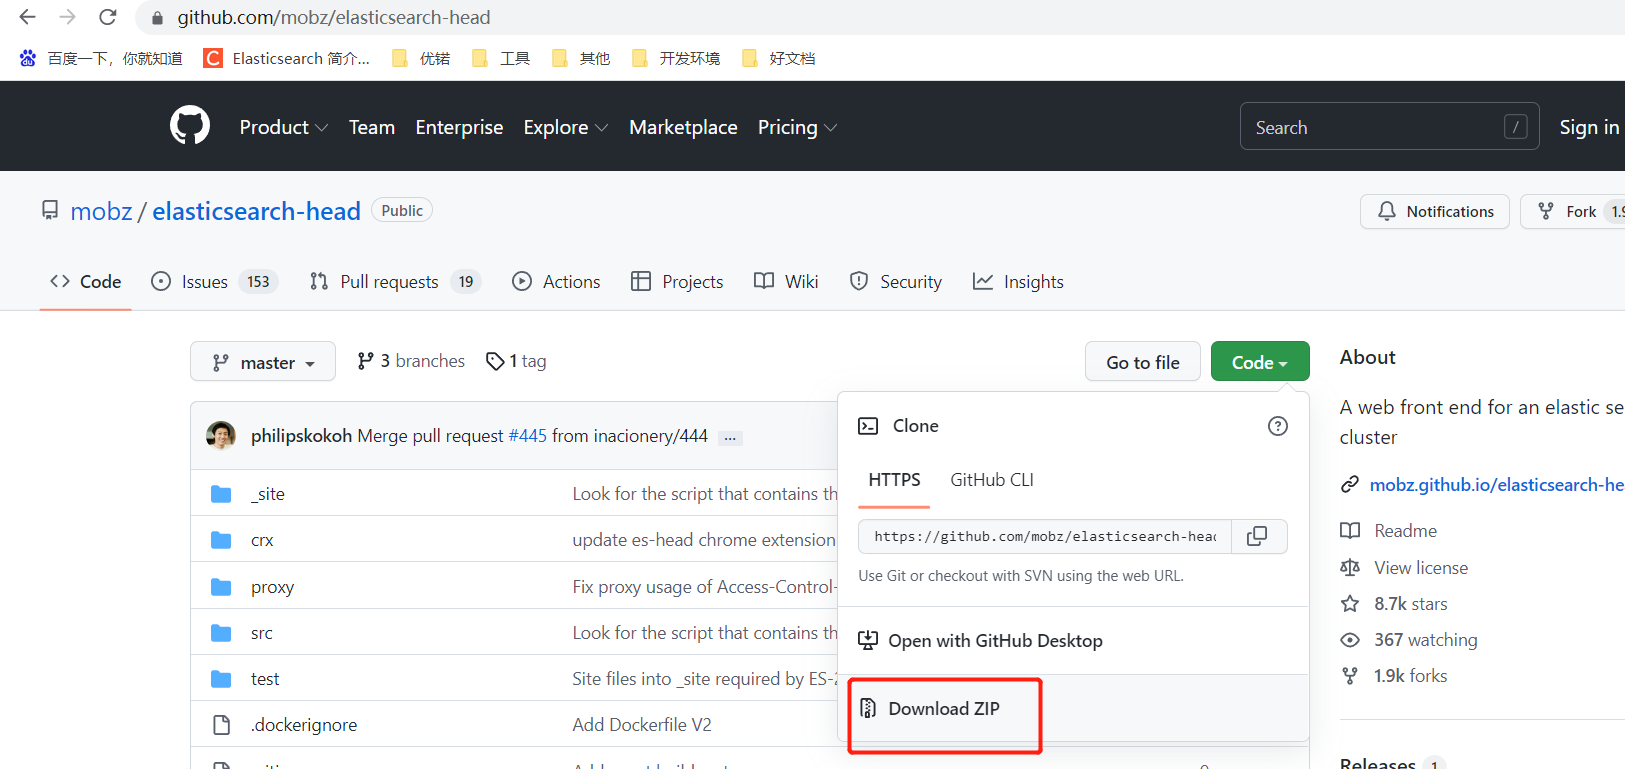
Task: Expand the Explore menu
Action: tap(566, 127)
